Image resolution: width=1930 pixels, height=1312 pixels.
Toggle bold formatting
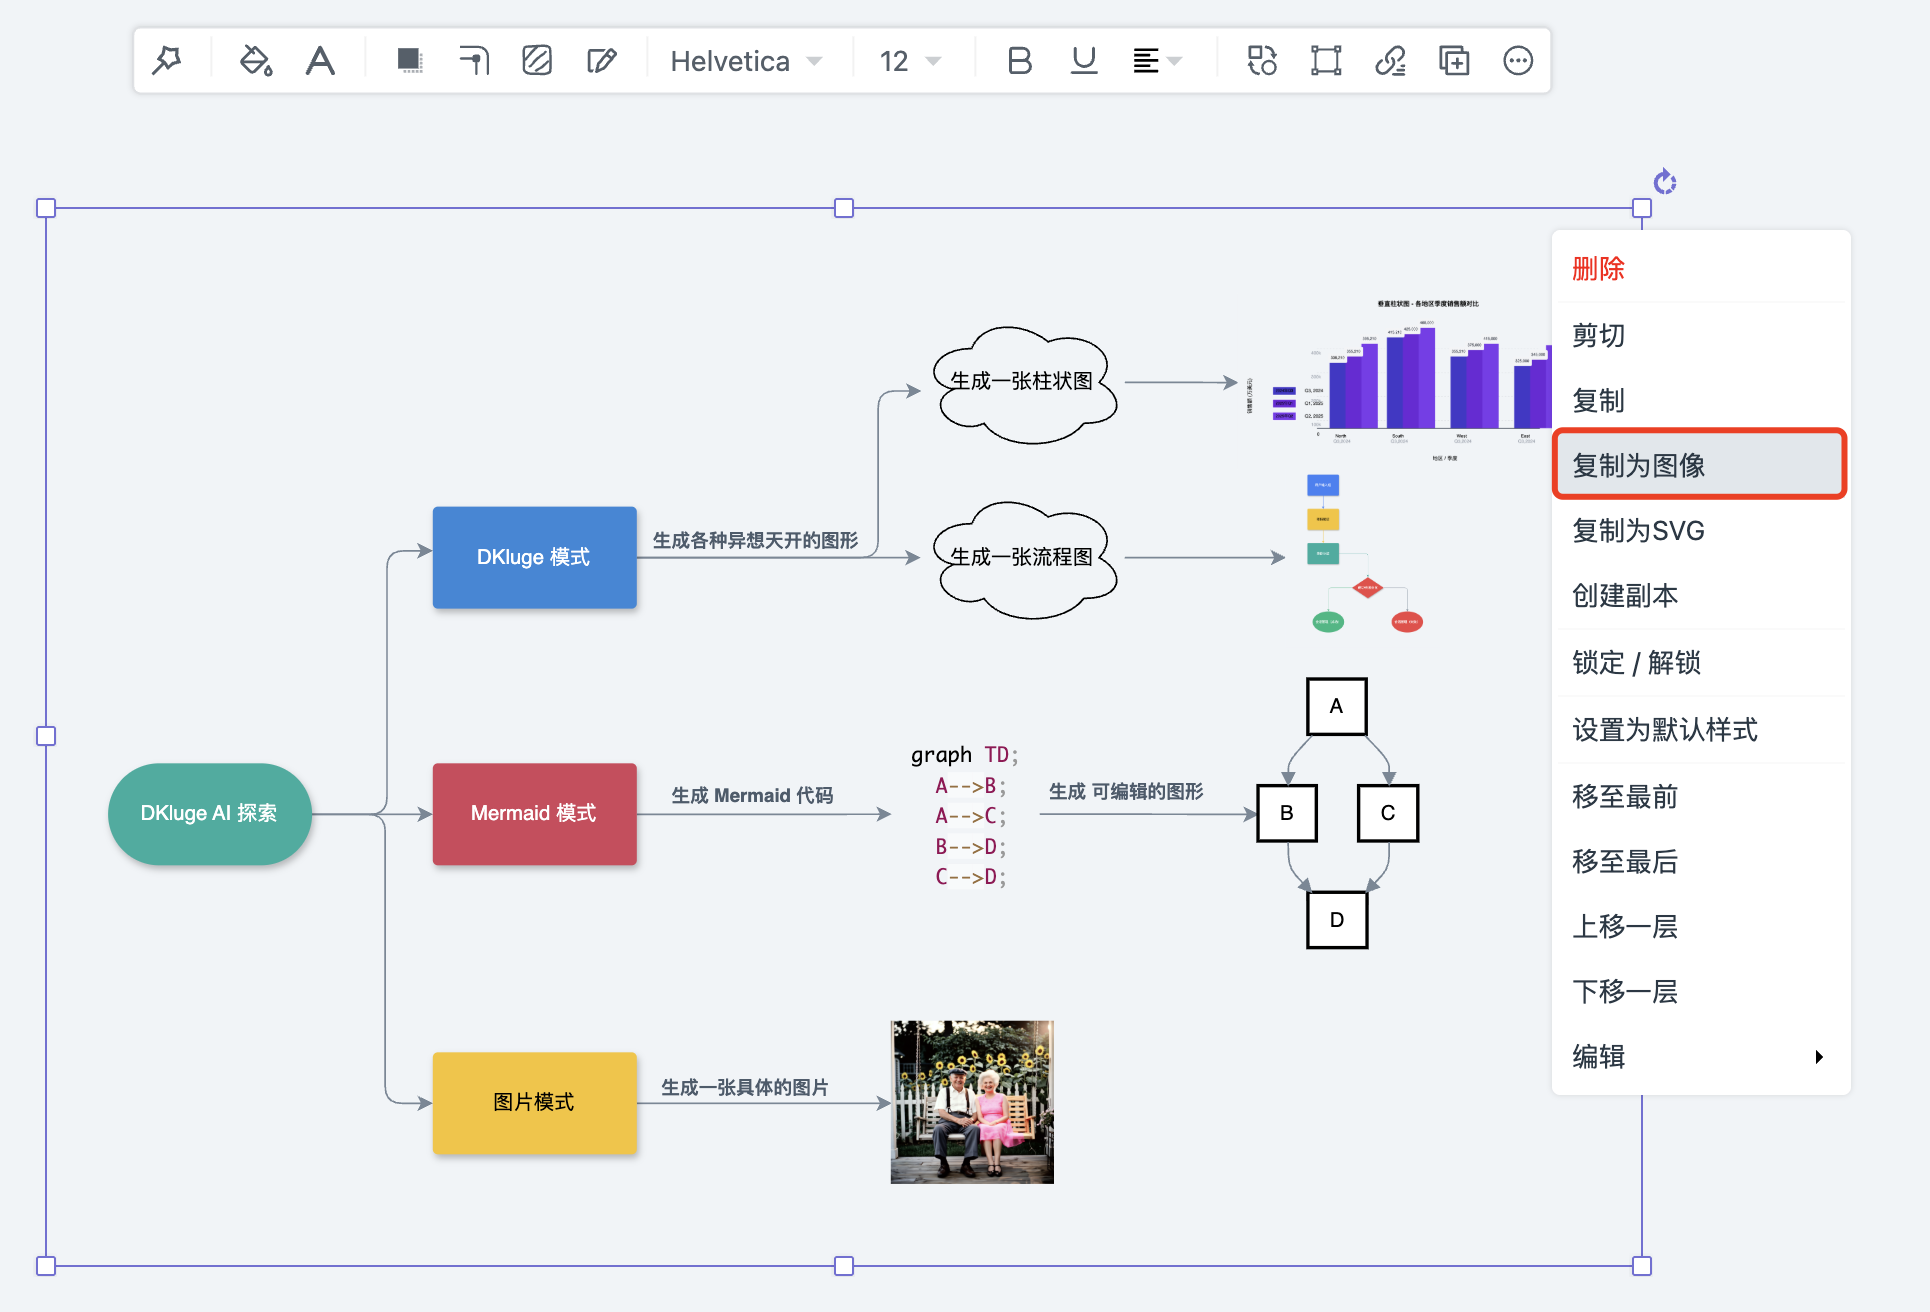(1019, 61)
